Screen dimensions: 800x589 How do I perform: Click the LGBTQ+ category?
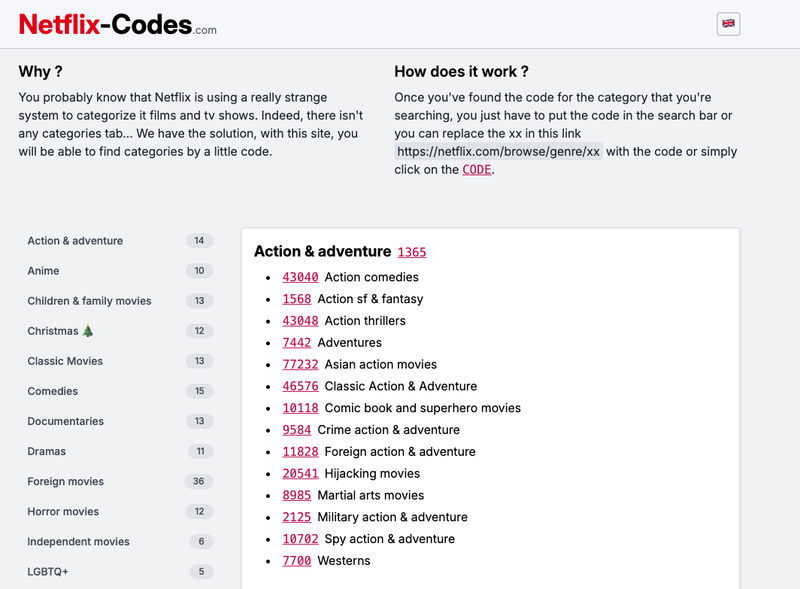(x=49, y=571)
